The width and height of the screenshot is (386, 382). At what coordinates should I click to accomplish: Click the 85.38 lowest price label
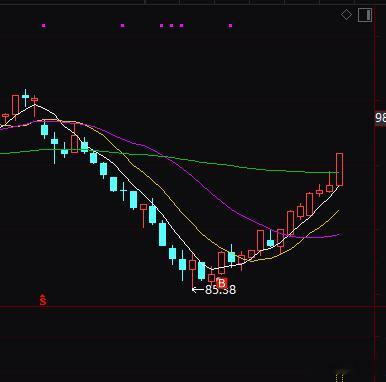coord(220,290)
